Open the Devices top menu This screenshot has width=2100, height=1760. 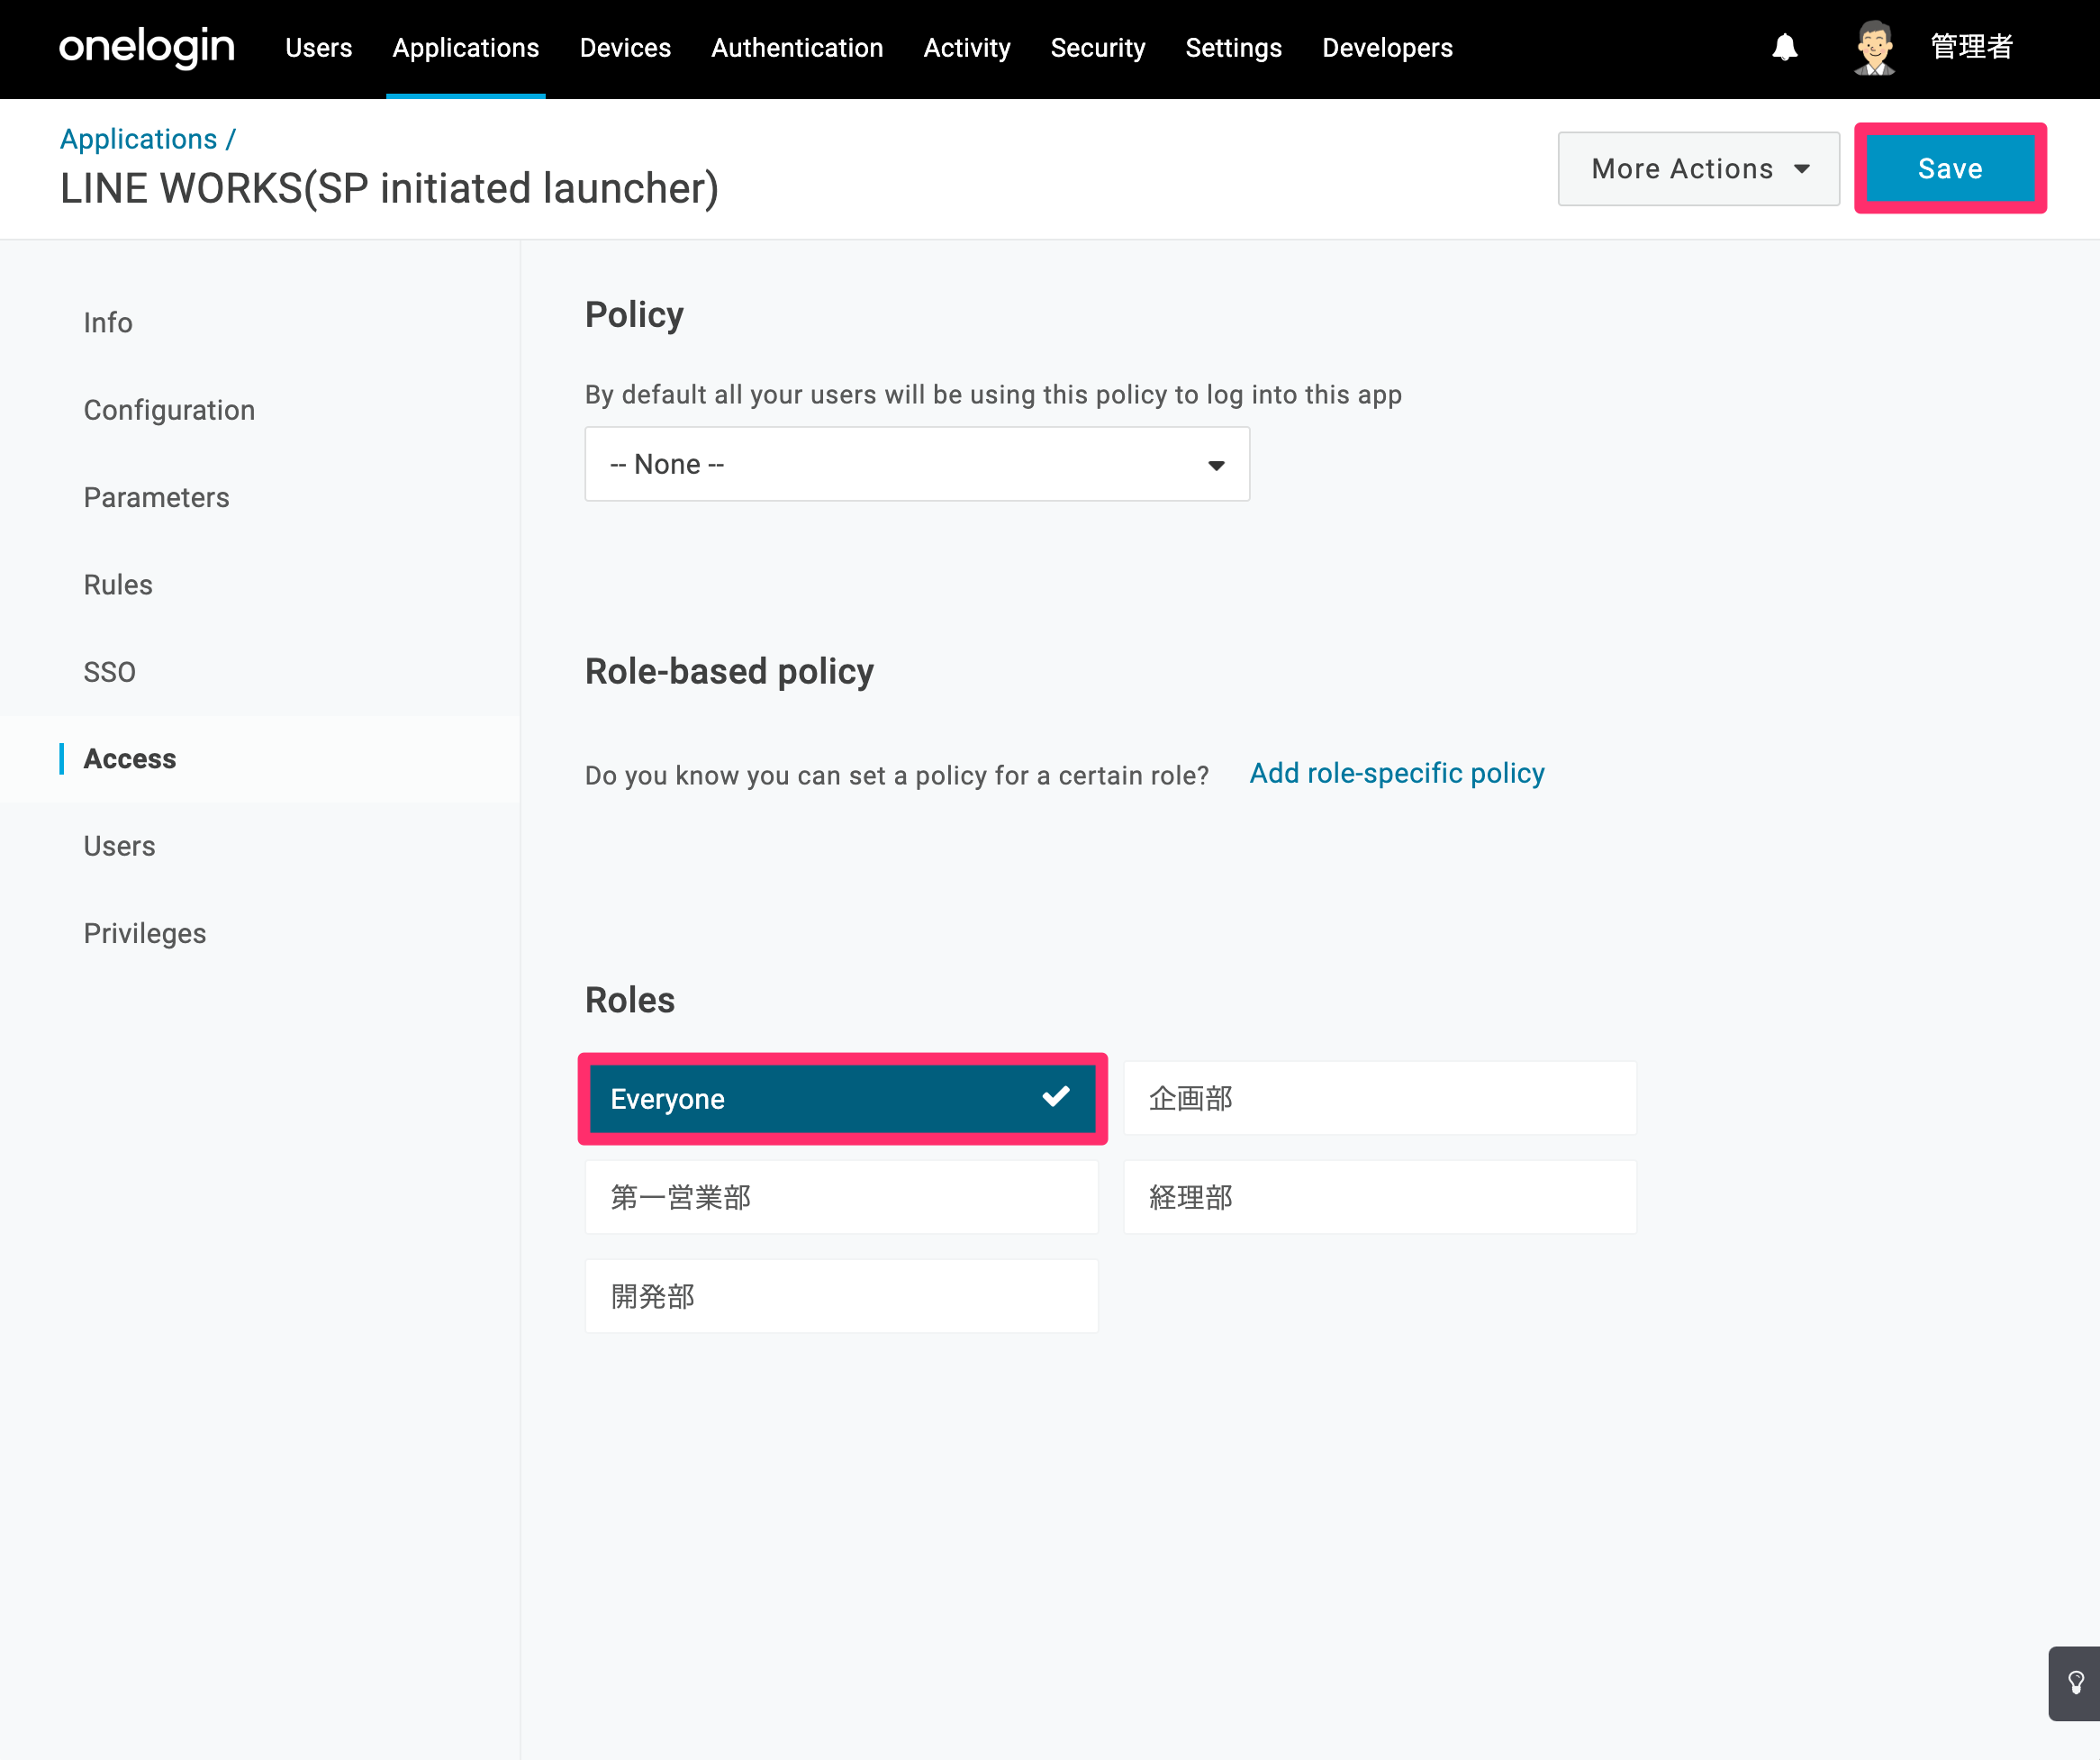point(625,48)
